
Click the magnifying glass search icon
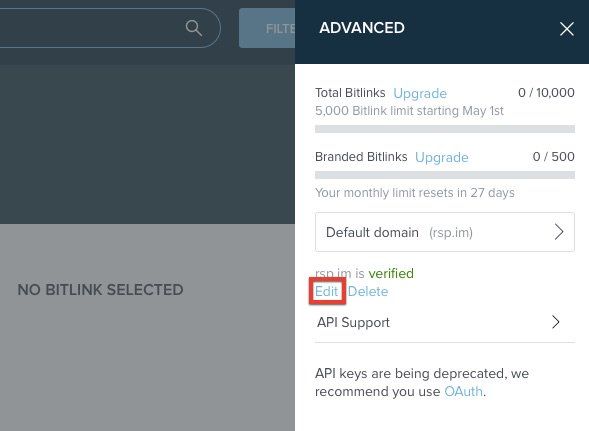click(x=194, y=28)
